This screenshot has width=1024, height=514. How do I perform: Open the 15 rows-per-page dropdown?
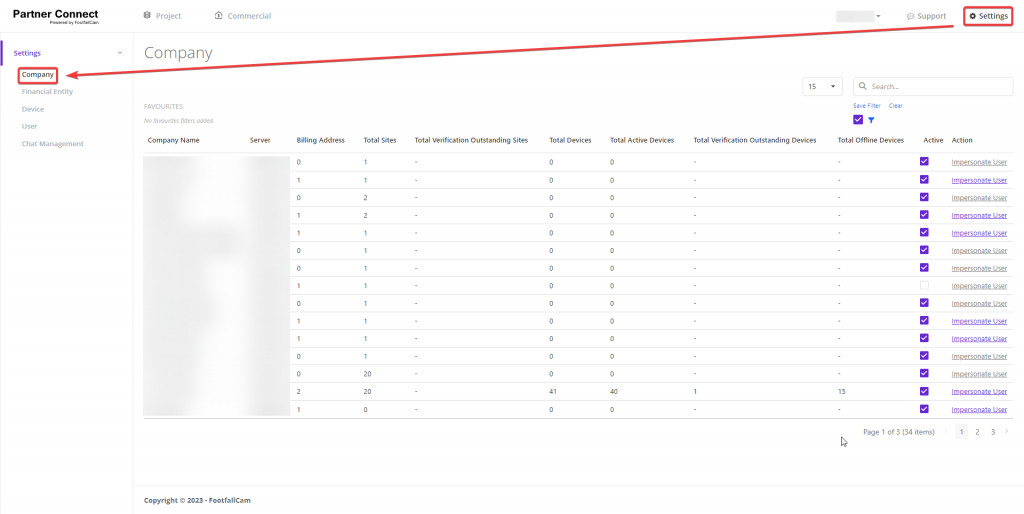pyautogui.click(x=822, y=87)
